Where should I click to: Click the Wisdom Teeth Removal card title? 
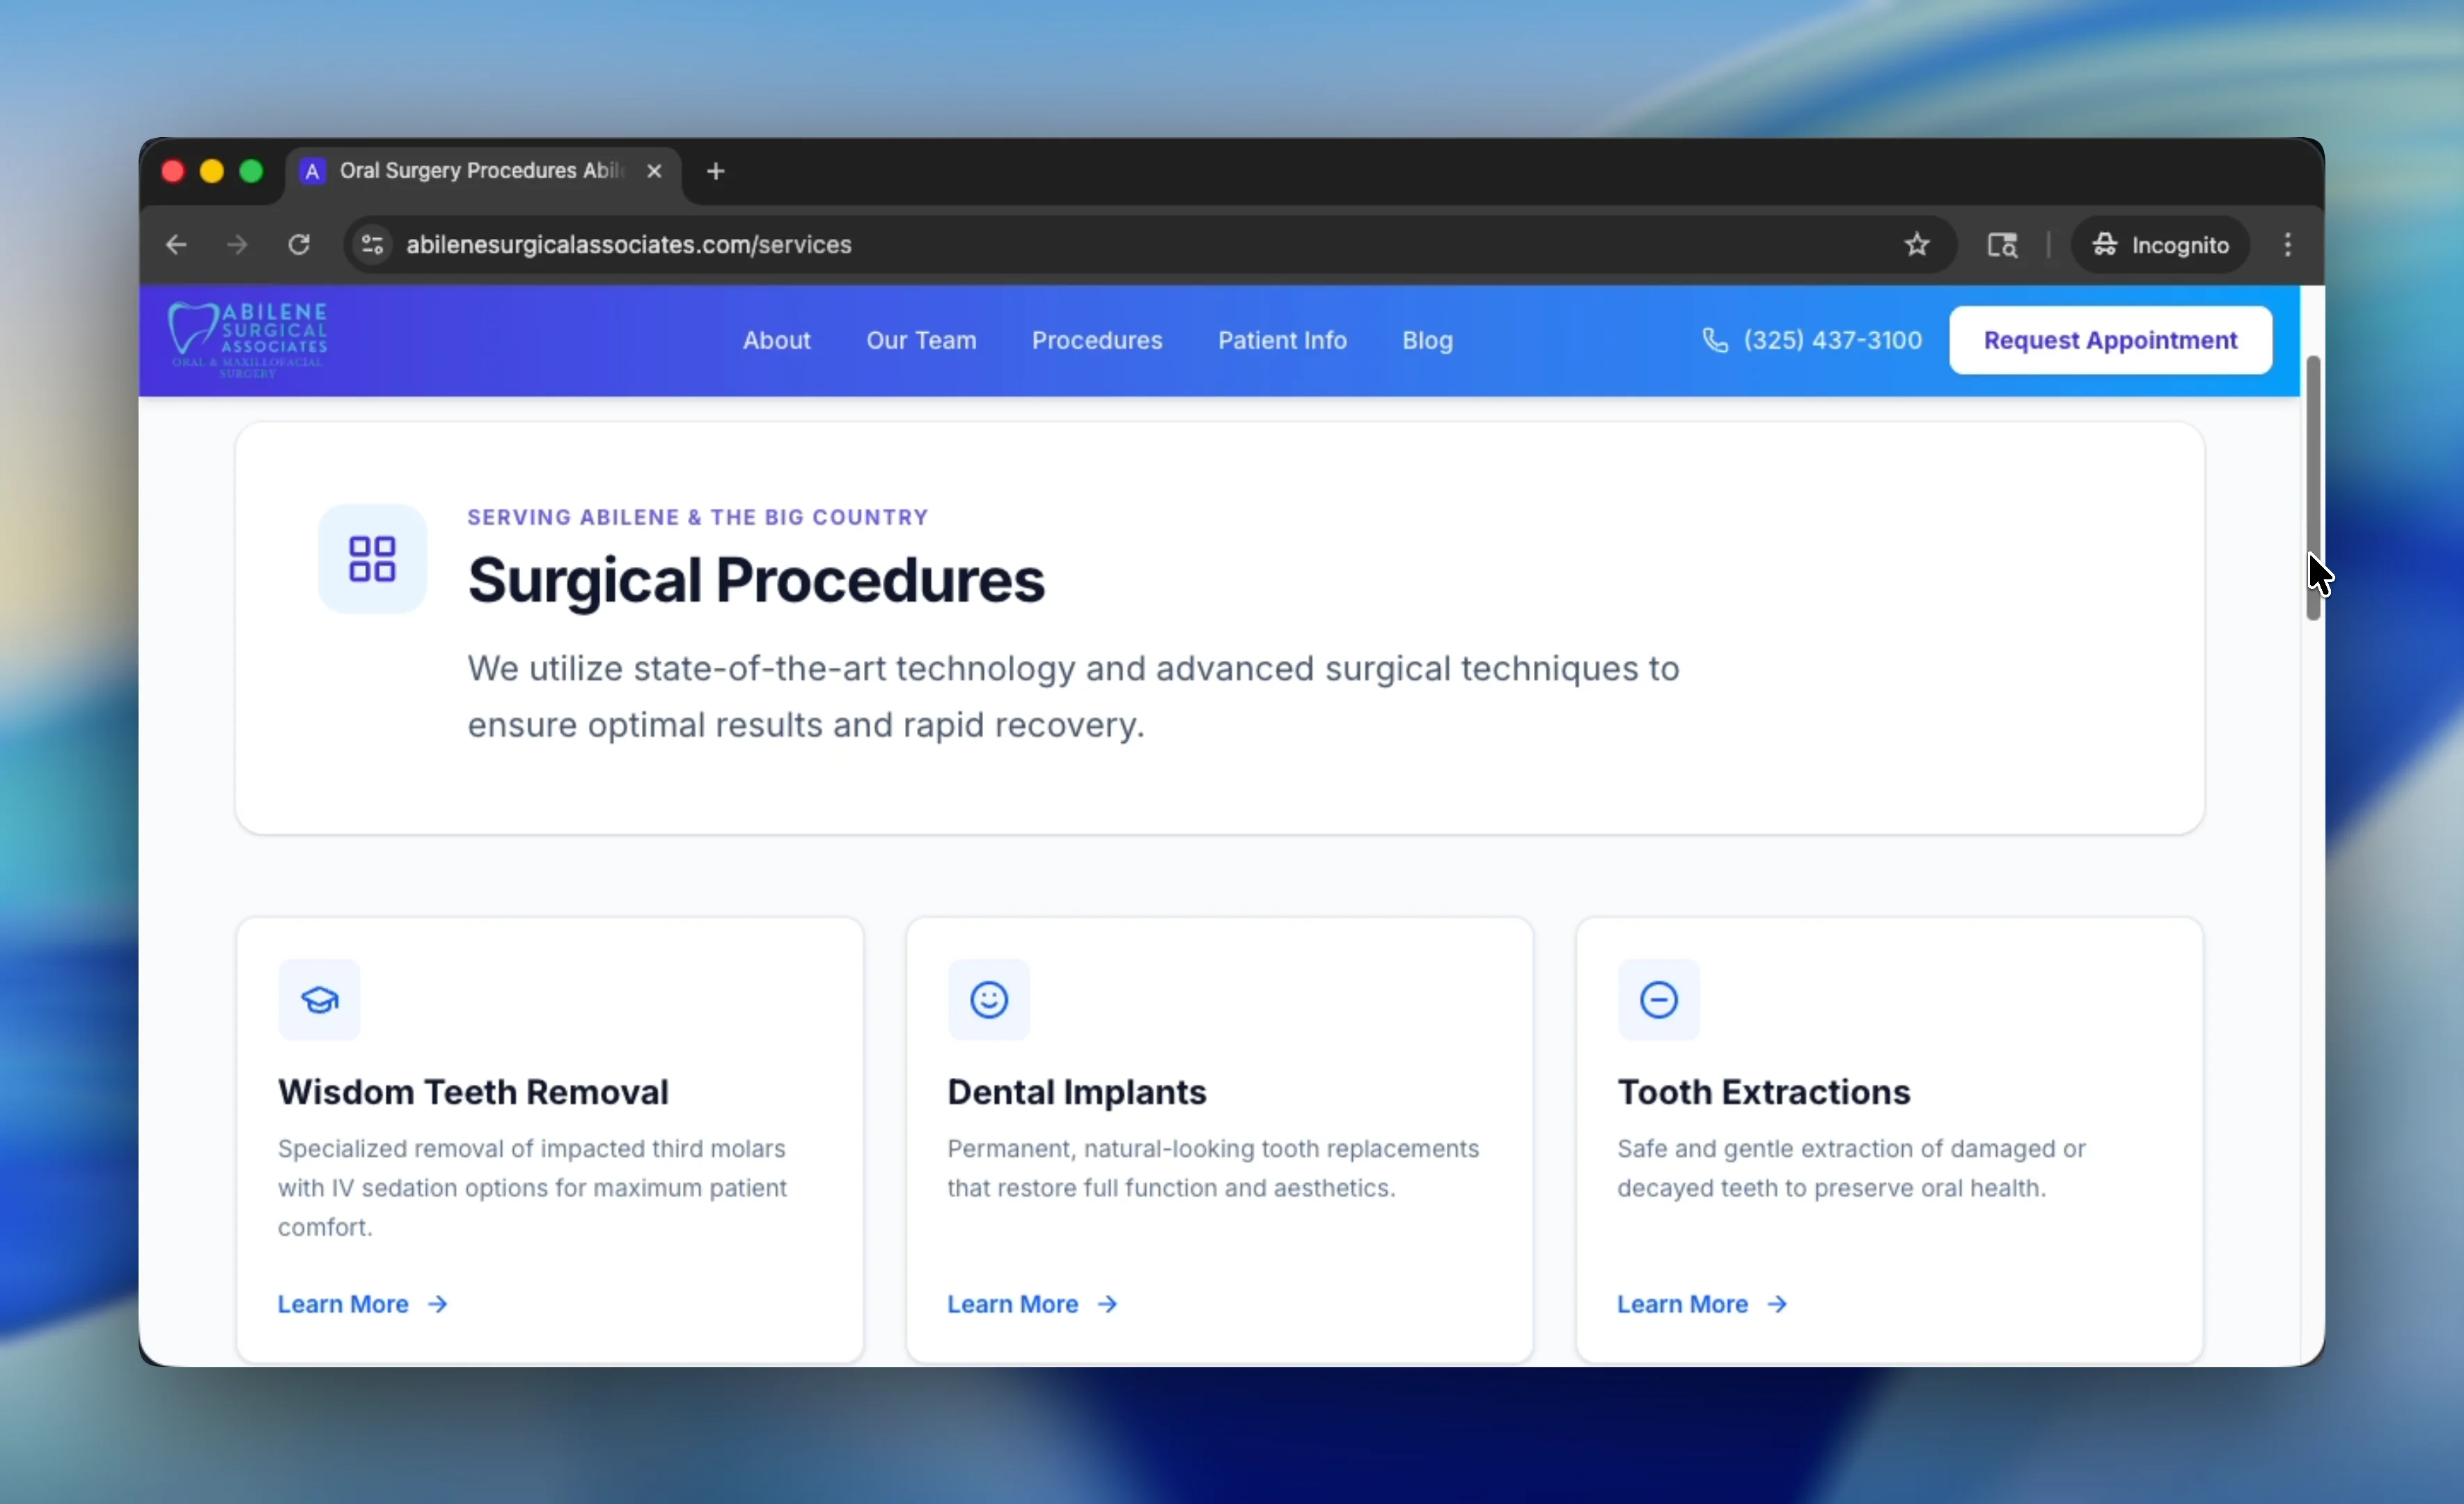[x=473, y=1092]
